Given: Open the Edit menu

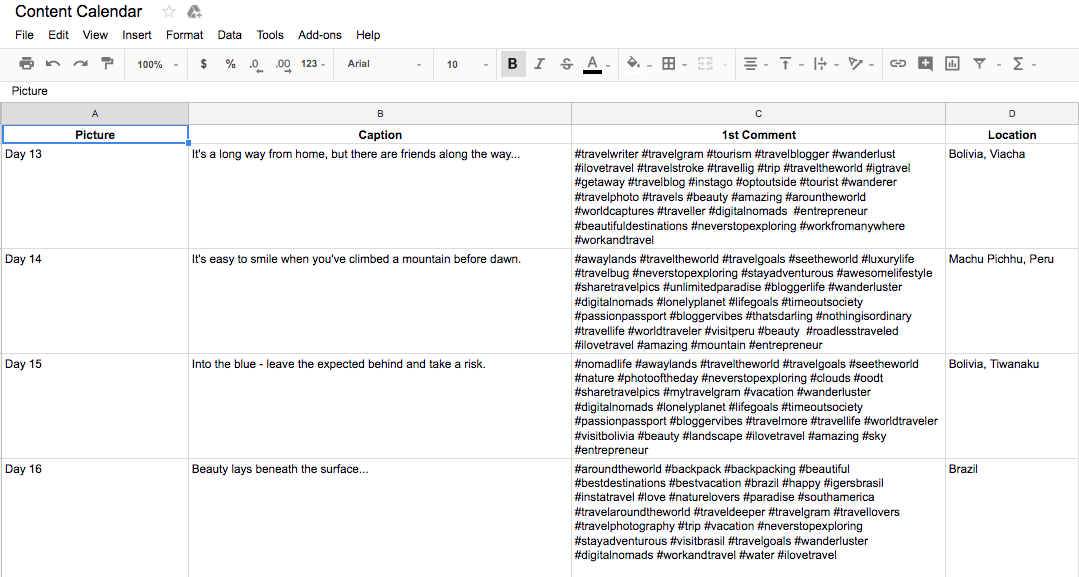Looking at the screenshot, I should click(58, 35).
